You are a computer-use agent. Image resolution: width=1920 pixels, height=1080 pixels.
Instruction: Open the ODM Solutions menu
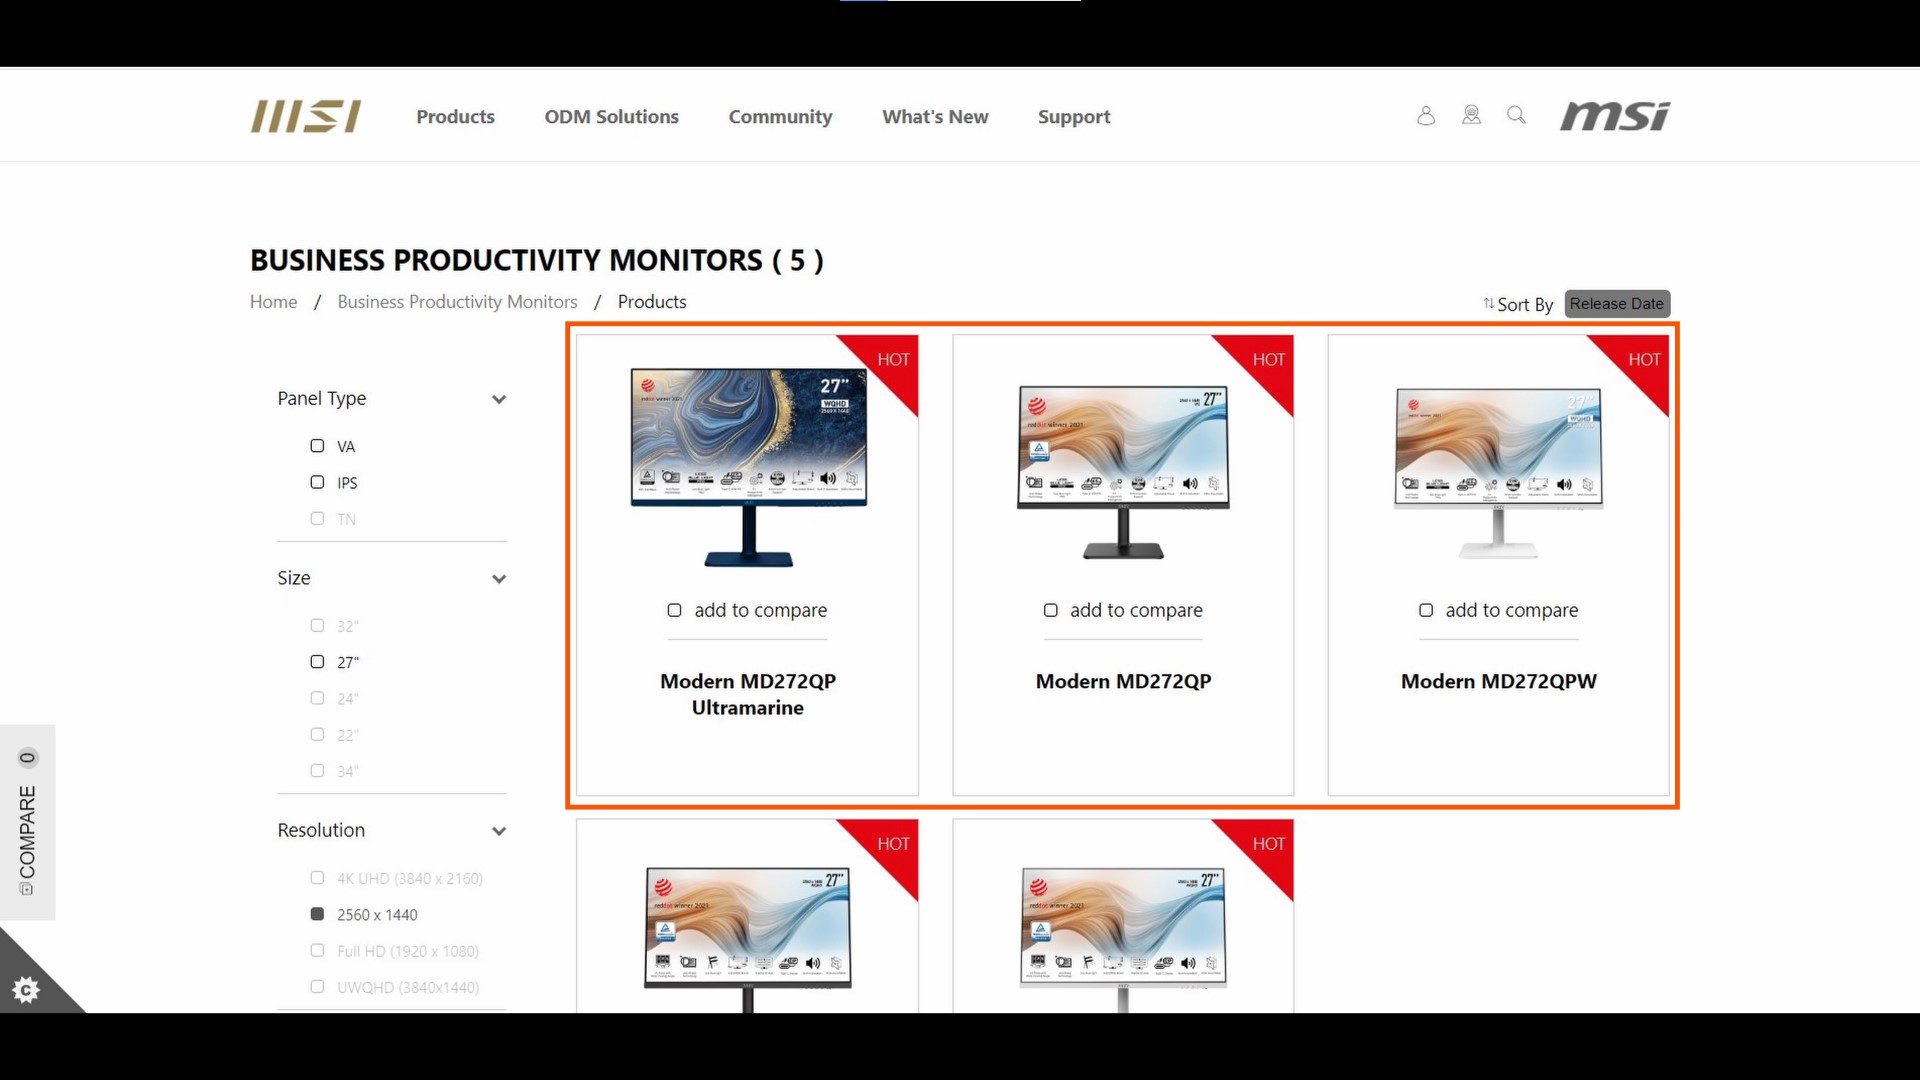click(612, 117)
